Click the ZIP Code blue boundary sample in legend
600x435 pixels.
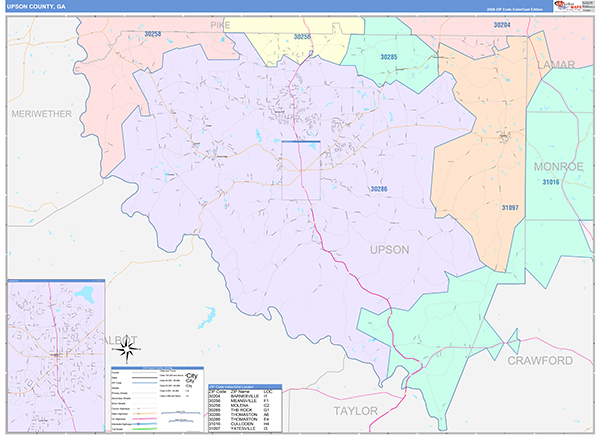tap(145, 383)
